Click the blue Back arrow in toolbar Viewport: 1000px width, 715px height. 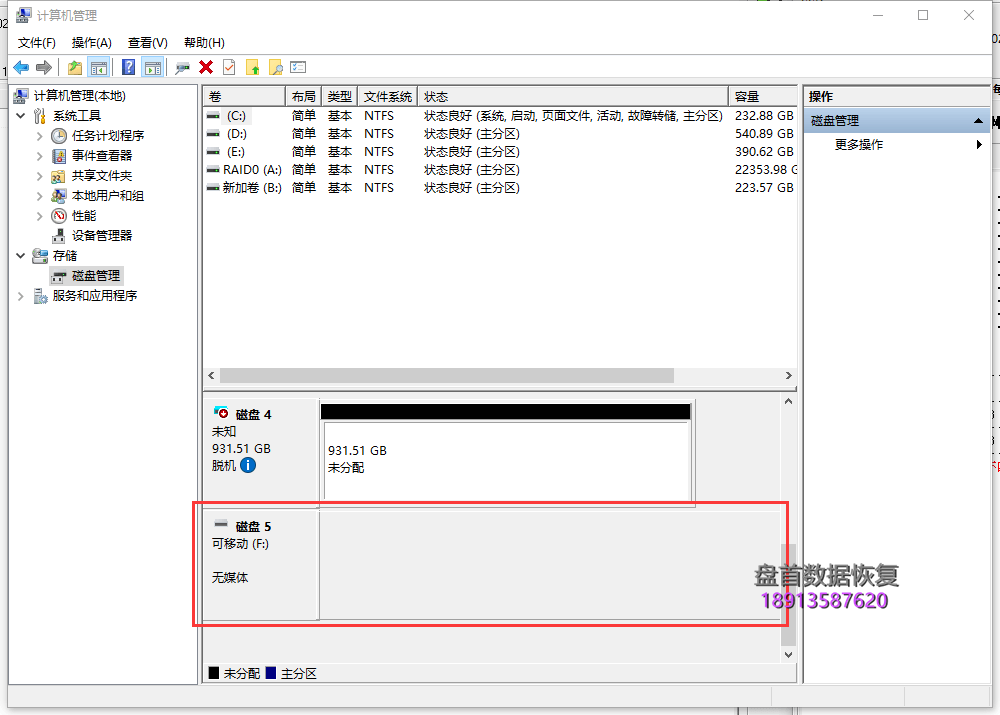coord(21,67)
